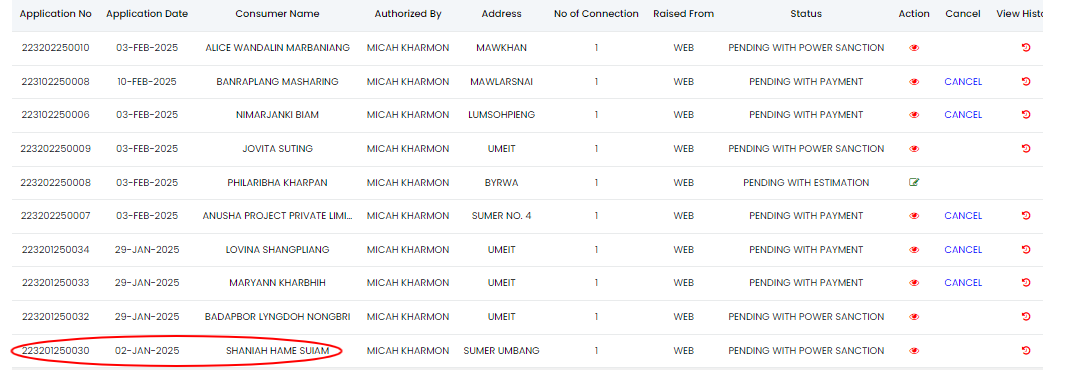
Task: Cancel Lovina Shangpliang's application
Action: coord(963,250)
